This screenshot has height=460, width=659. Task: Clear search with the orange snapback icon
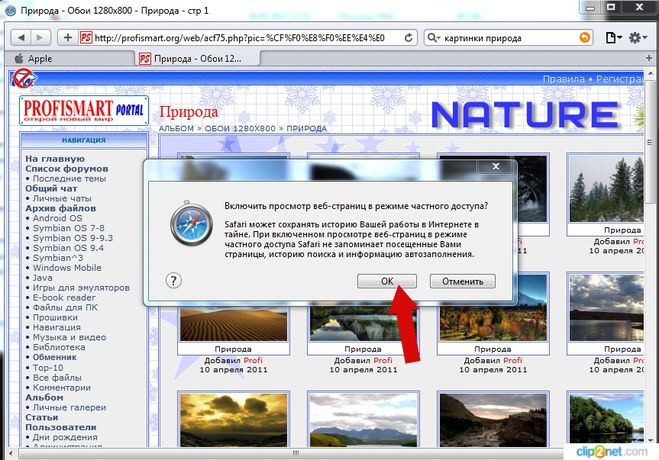[x=584, y=38]
